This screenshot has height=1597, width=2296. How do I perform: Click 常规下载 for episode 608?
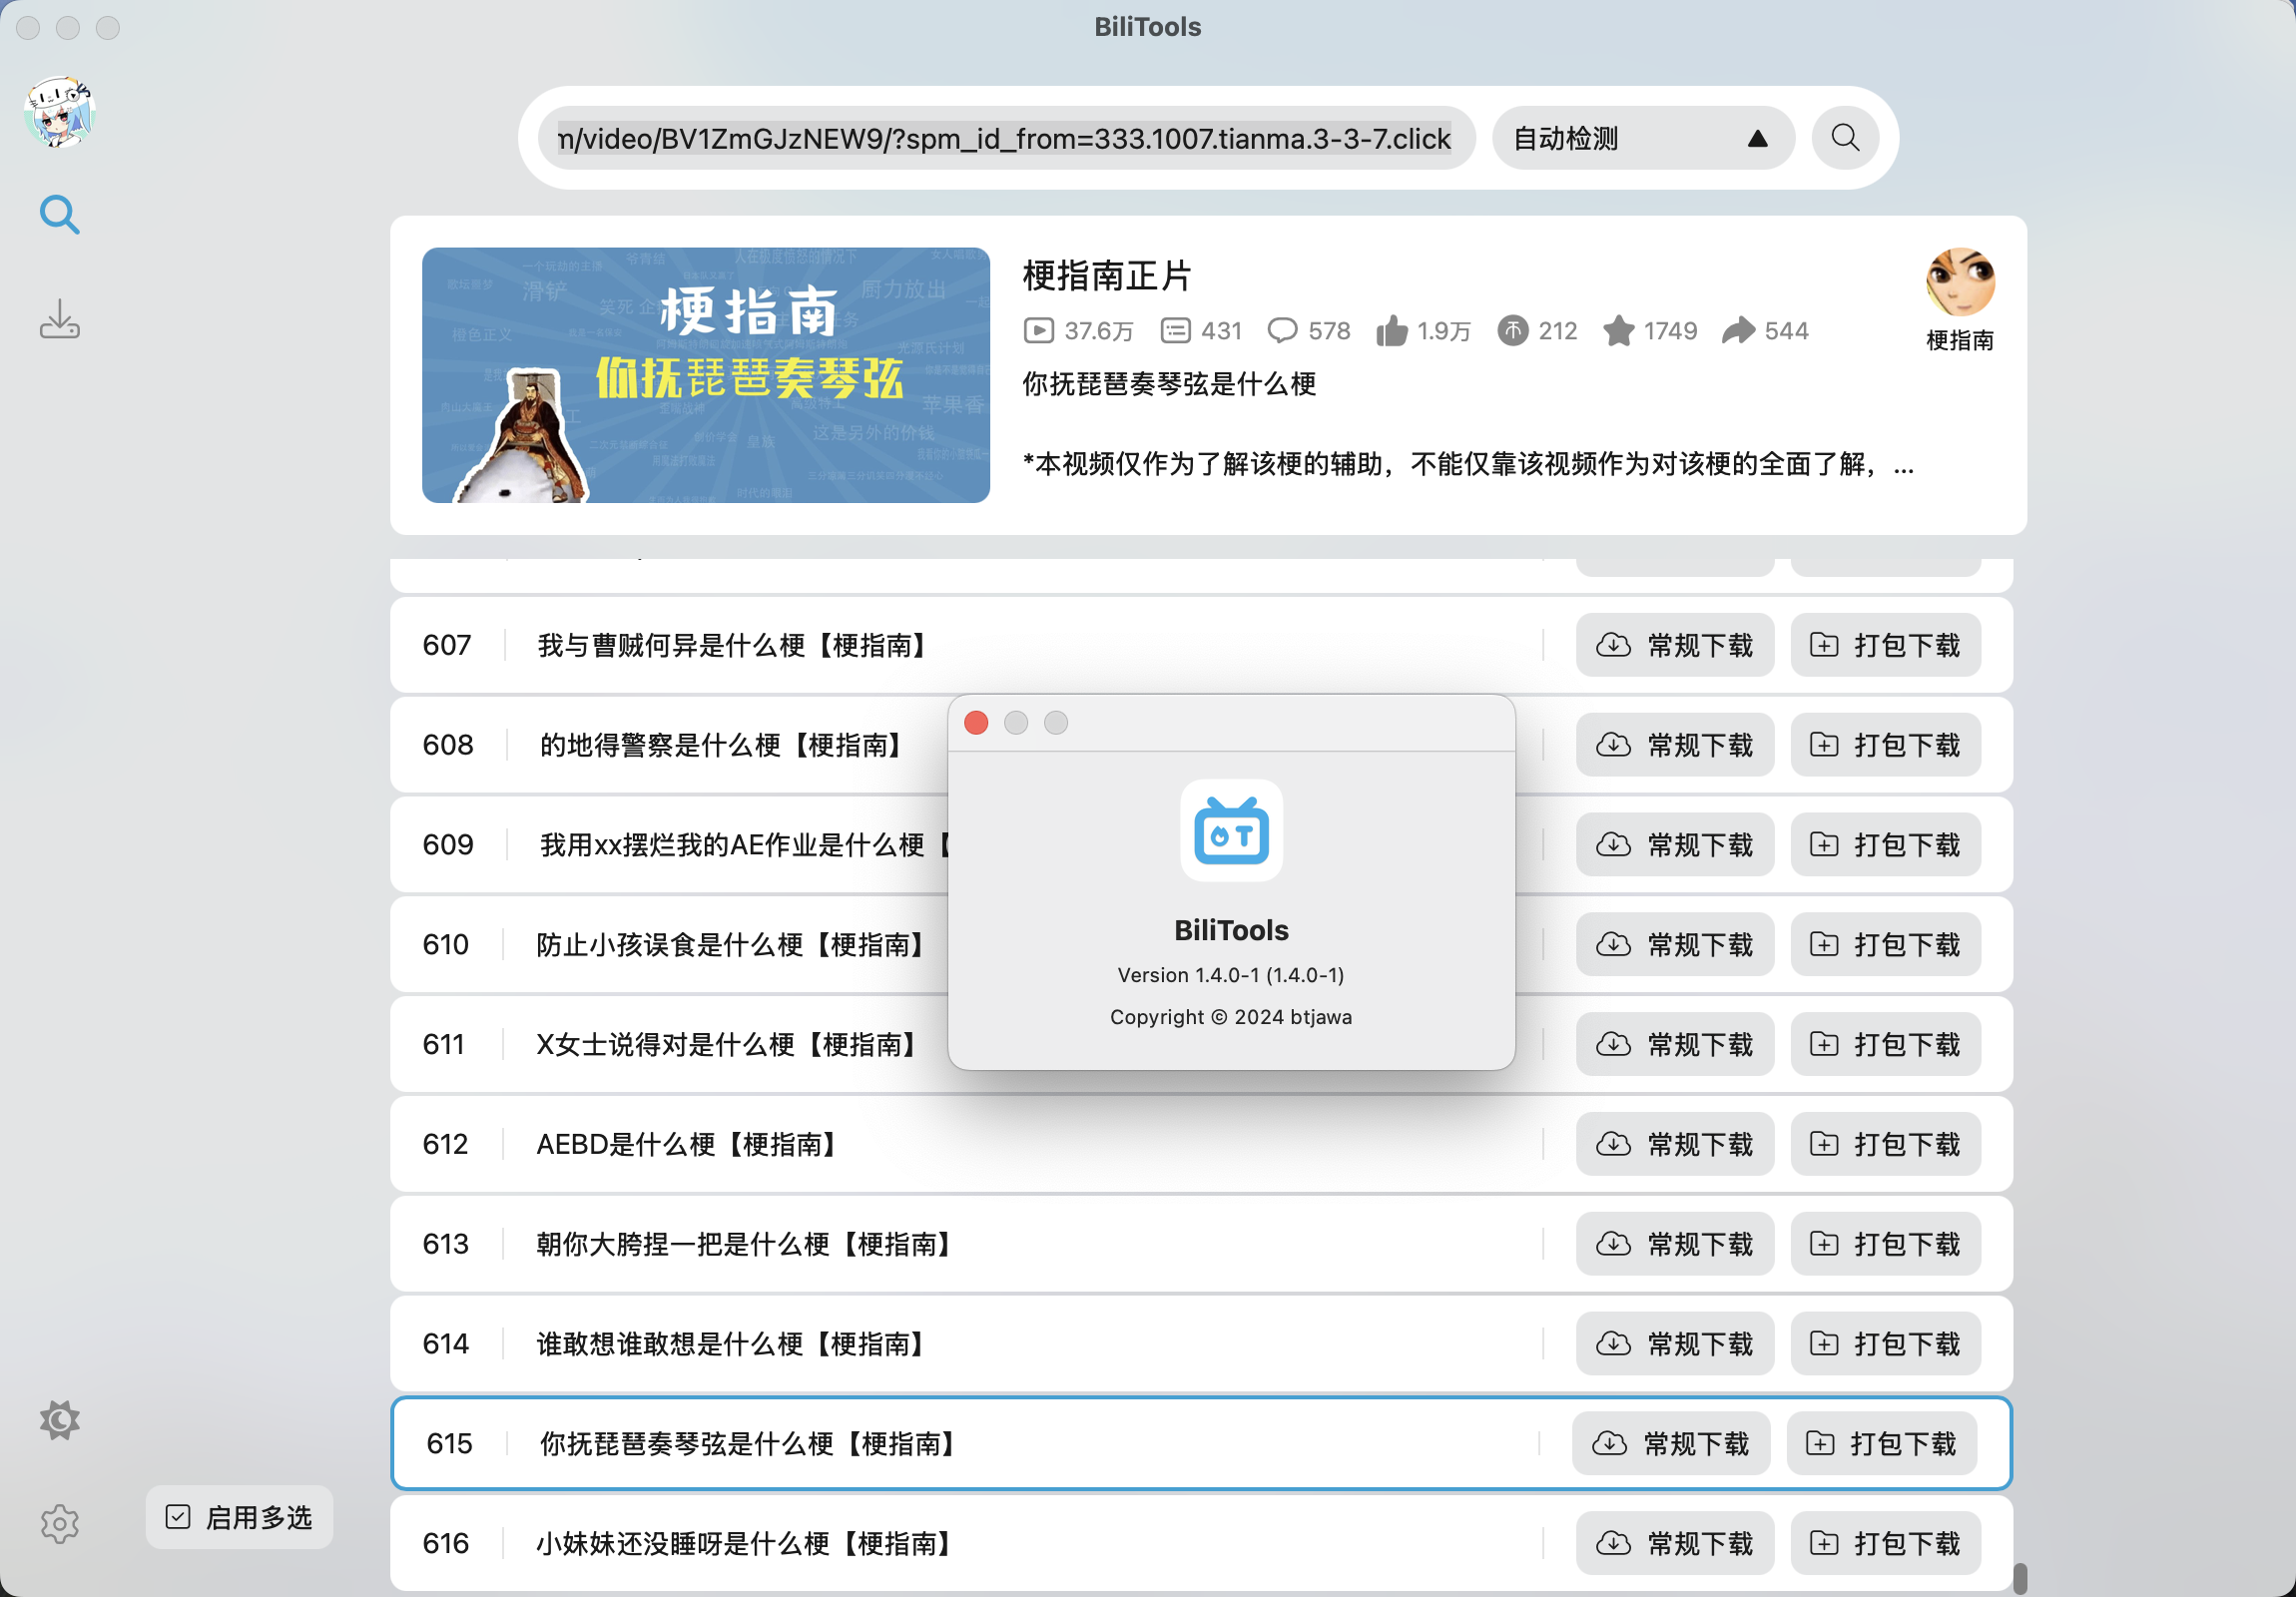1675,745
